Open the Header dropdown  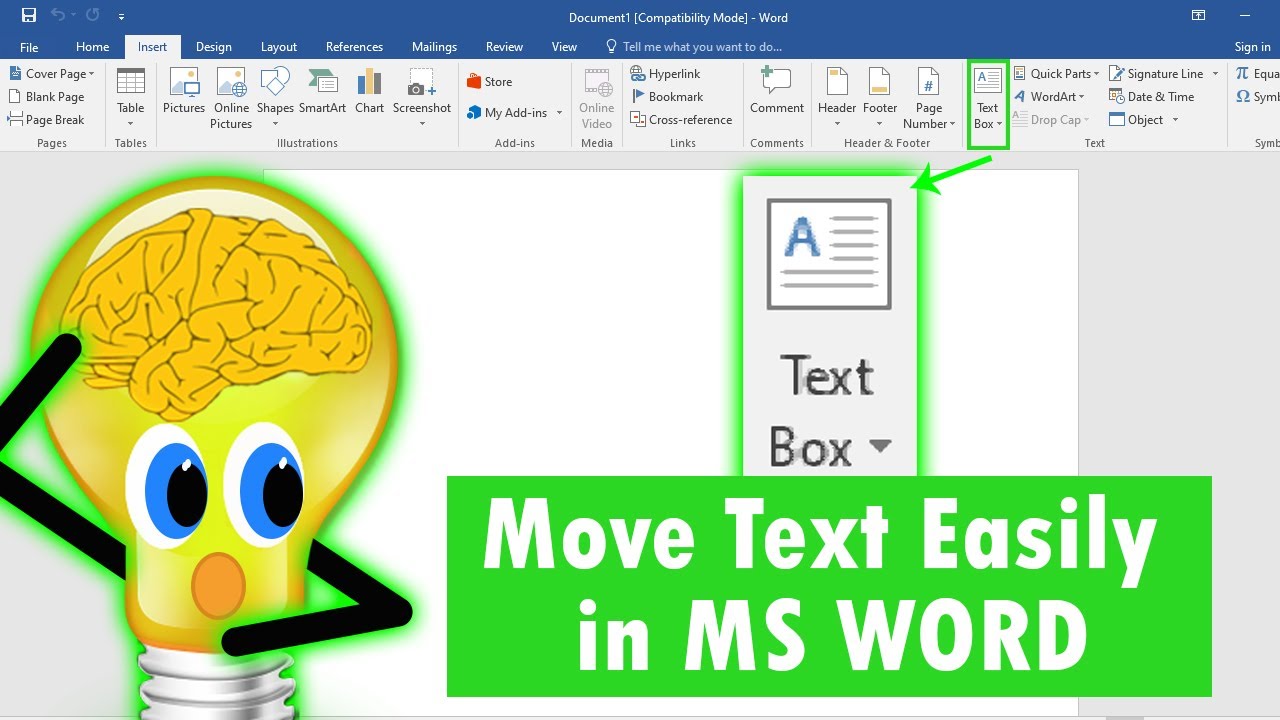(x=837, y=98)
